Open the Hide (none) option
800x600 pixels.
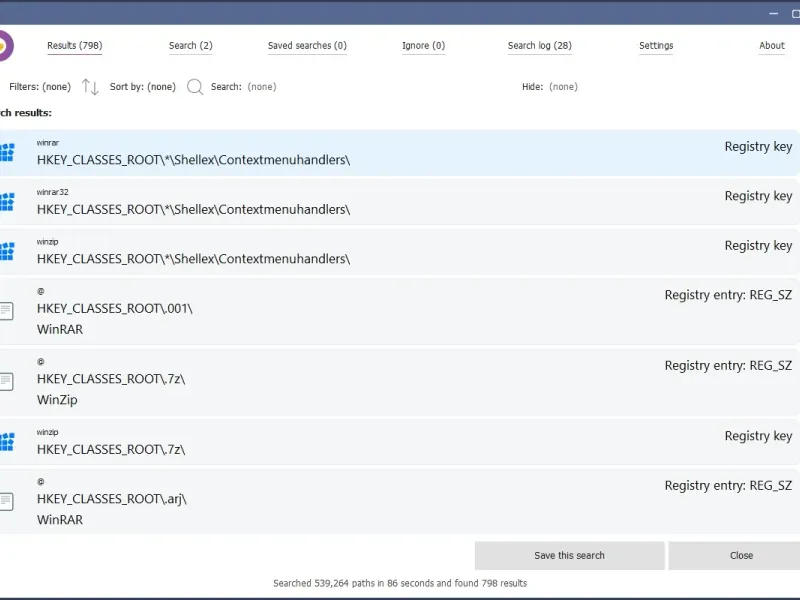[x=550, y=87]
